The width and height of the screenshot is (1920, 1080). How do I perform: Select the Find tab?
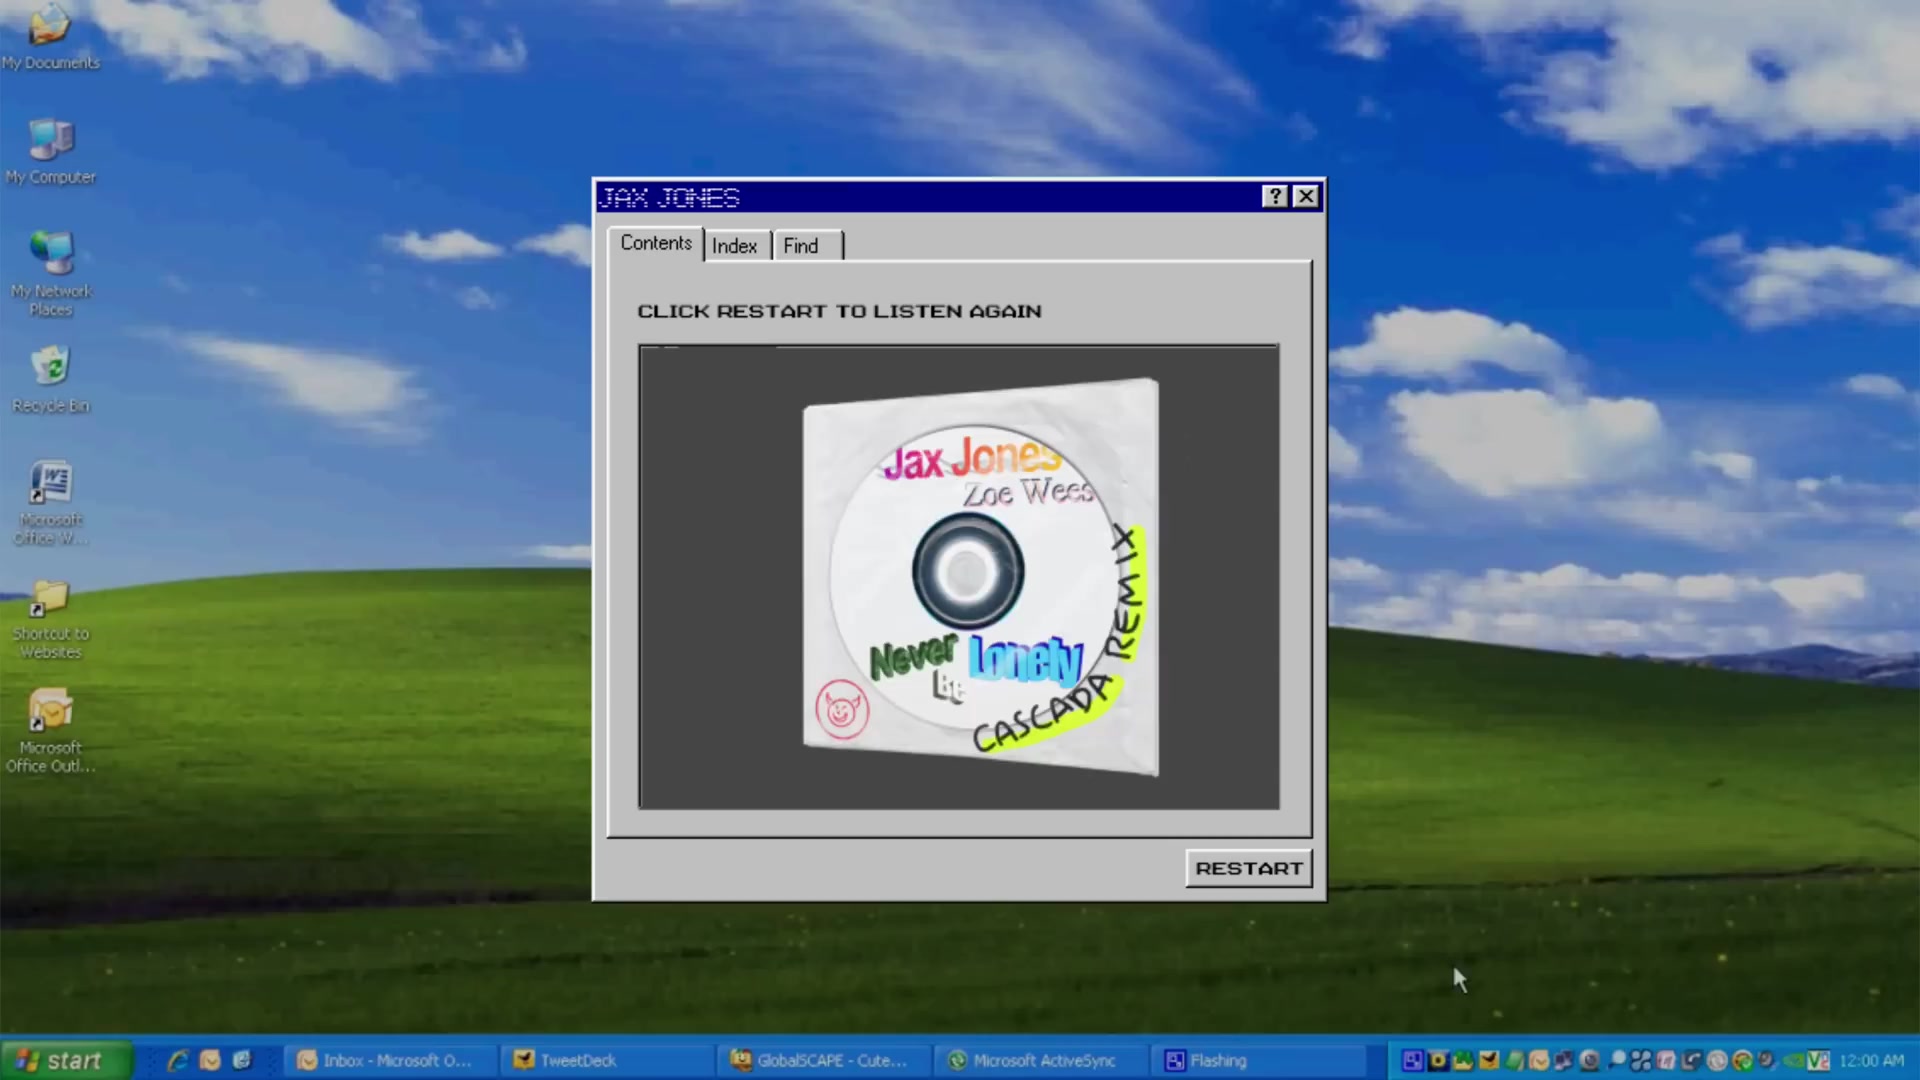tap(806, 246)
